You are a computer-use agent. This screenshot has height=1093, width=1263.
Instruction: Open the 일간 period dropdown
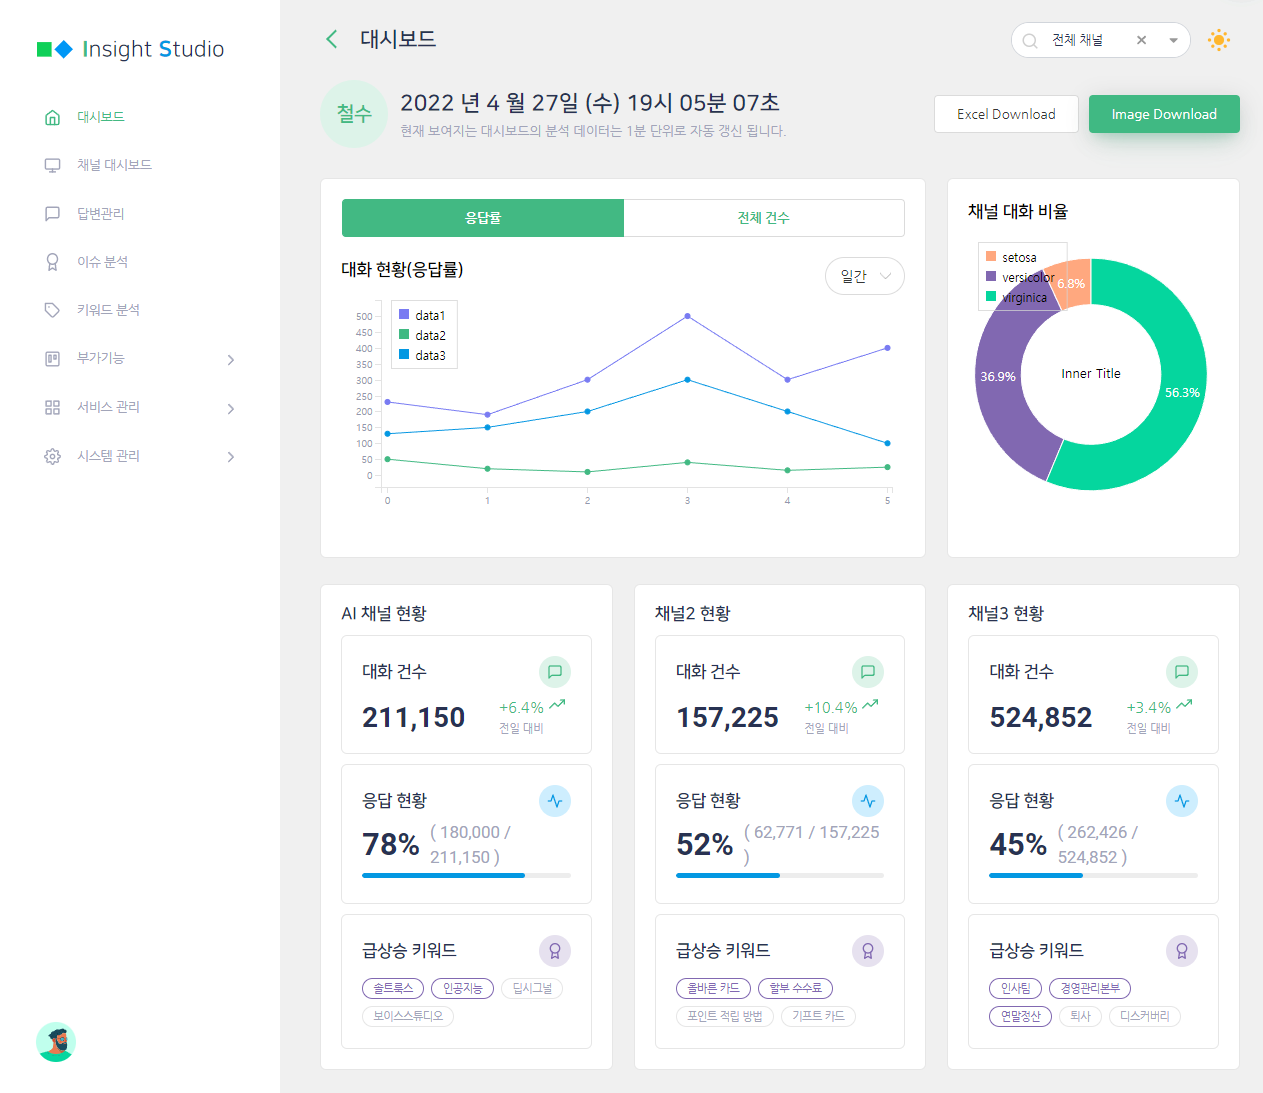[x=864, y=276]
